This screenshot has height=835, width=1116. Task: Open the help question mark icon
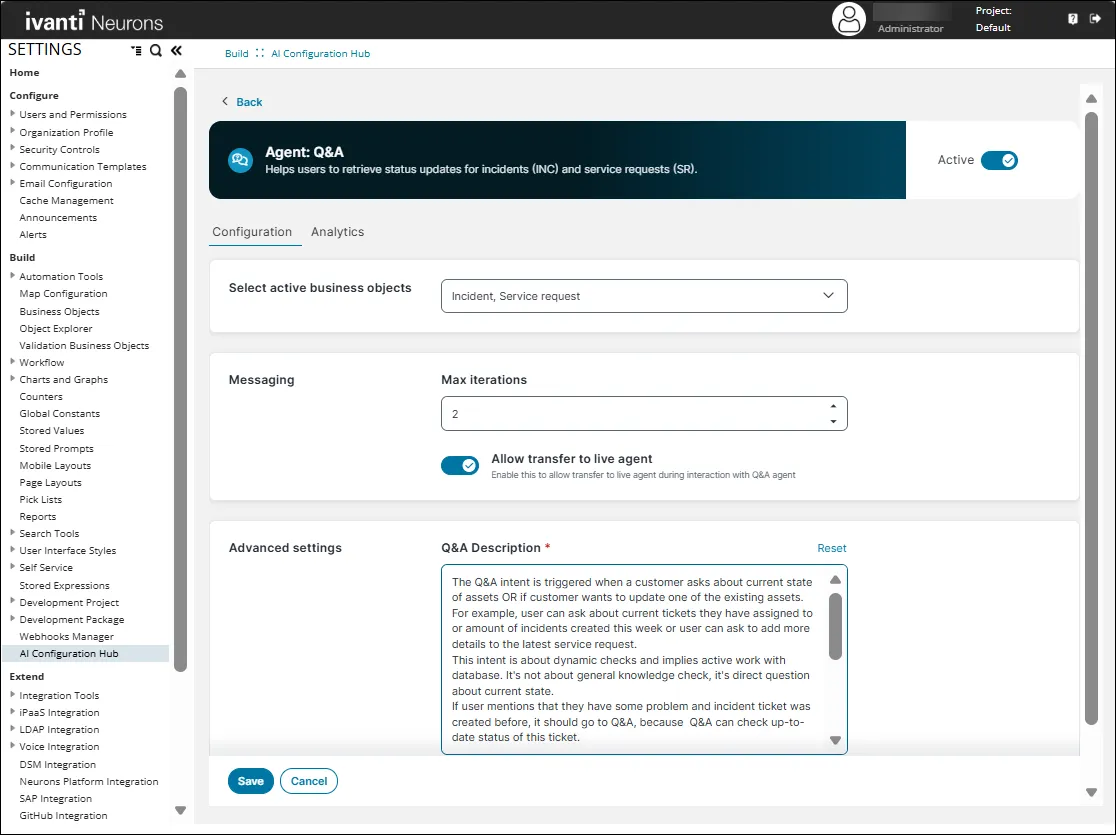click(x=1073, y=19)
